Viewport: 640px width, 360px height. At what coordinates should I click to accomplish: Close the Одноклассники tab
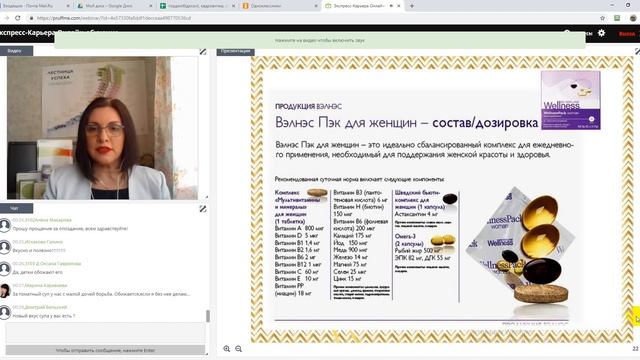tap(316, 6)
